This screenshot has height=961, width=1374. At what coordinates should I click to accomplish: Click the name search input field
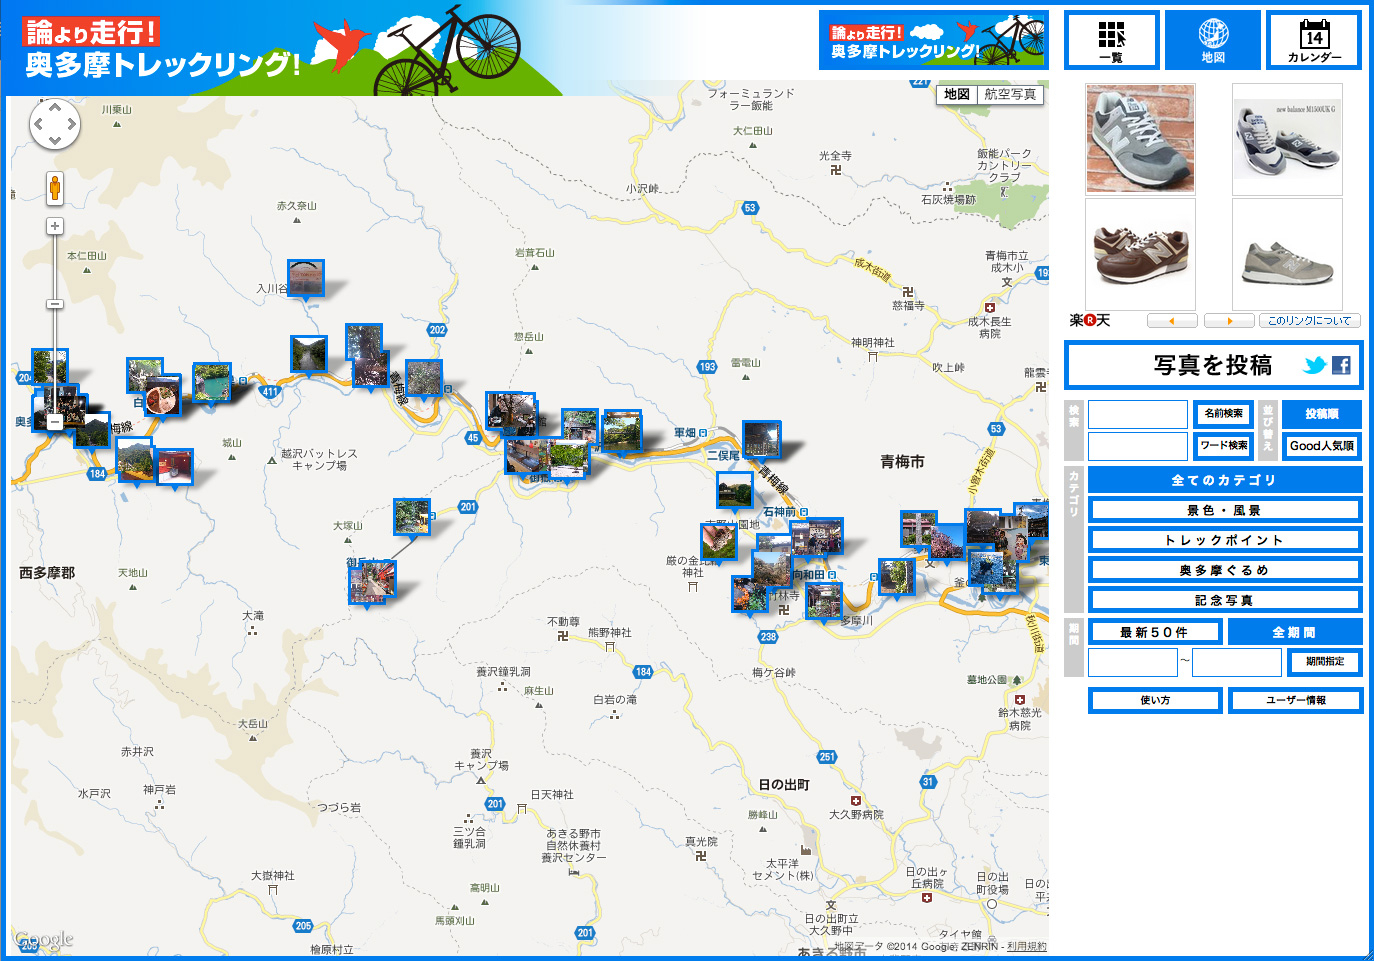click(1138, 414)
